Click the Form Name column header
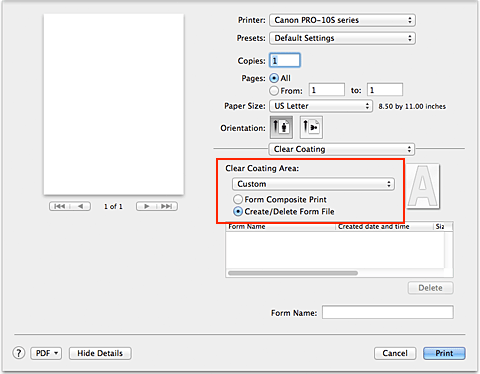This screenshot has width=480, height=374. (x=280, y=227)
